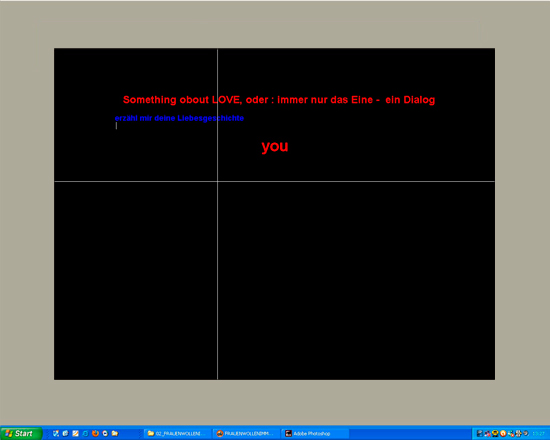550x440 pixels.
Task: Click the red Something about LOVE title
Action: point(279,100)
